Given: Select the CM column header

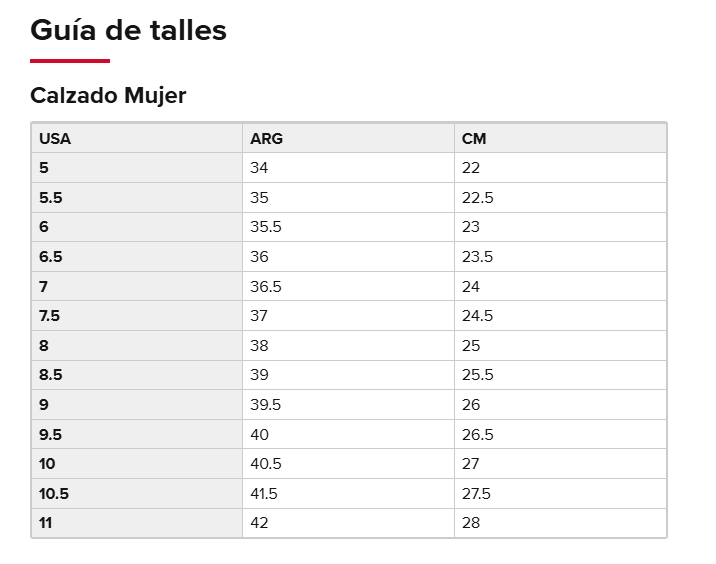Looking at the screenshot, I should (560, 138).
